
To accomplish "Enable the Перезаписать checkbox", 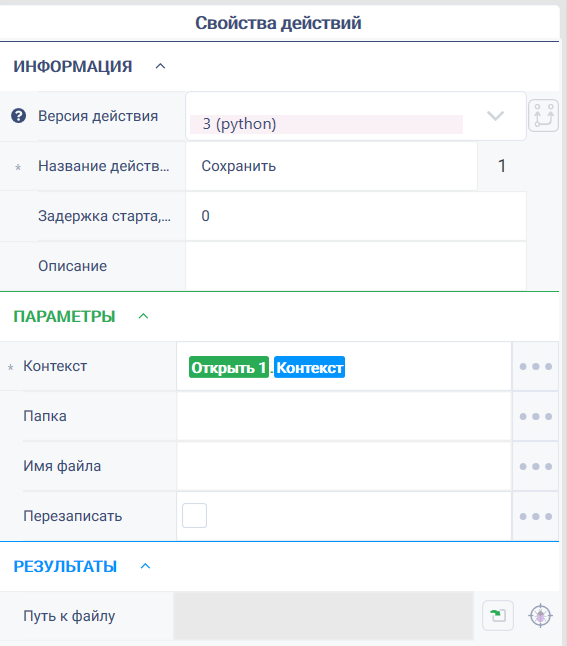I will pyautogui.click(x=194, y=515).
